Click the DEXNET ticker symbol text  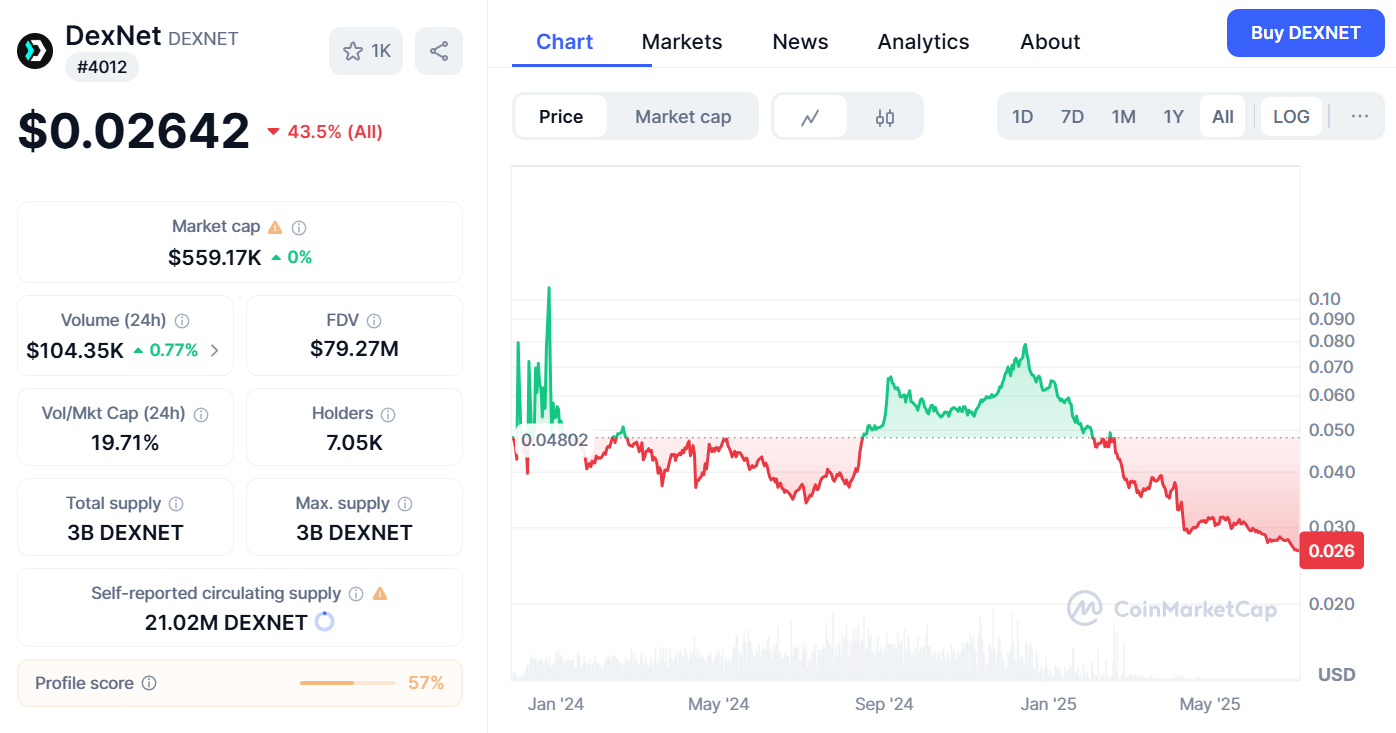[203, 39]
